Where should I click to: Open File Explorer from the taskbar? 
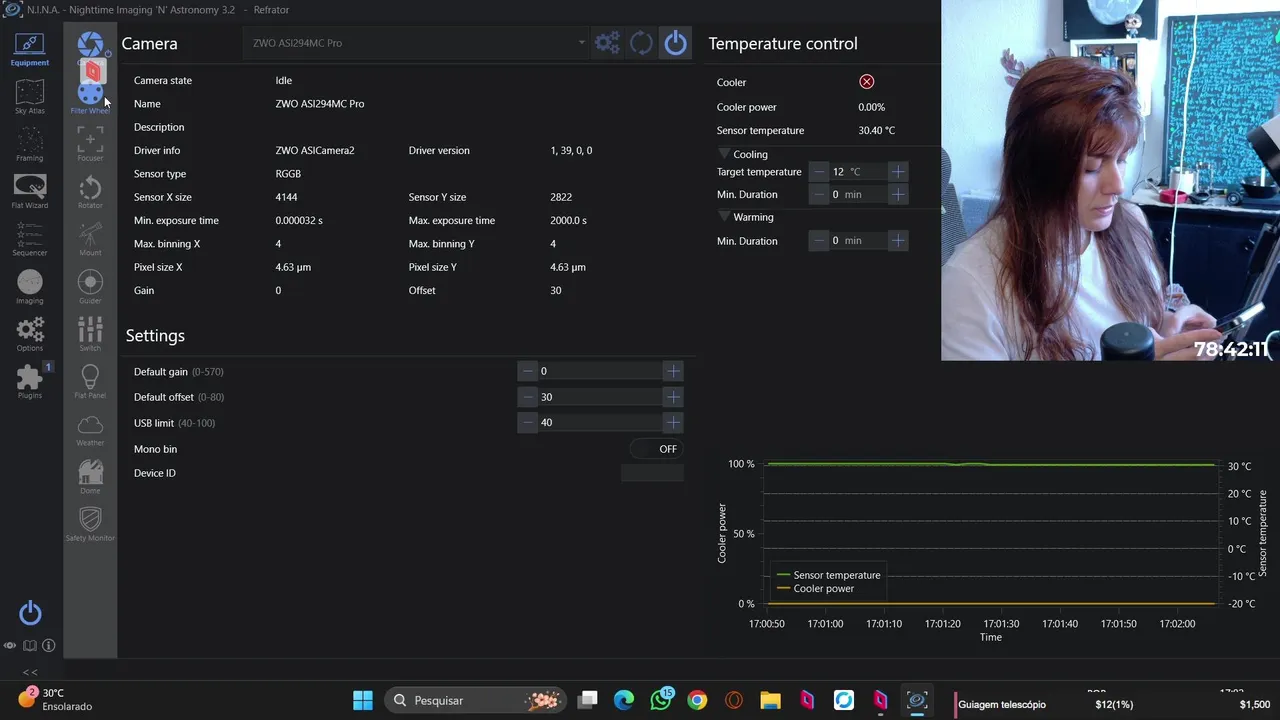click(x=770, y=700)
